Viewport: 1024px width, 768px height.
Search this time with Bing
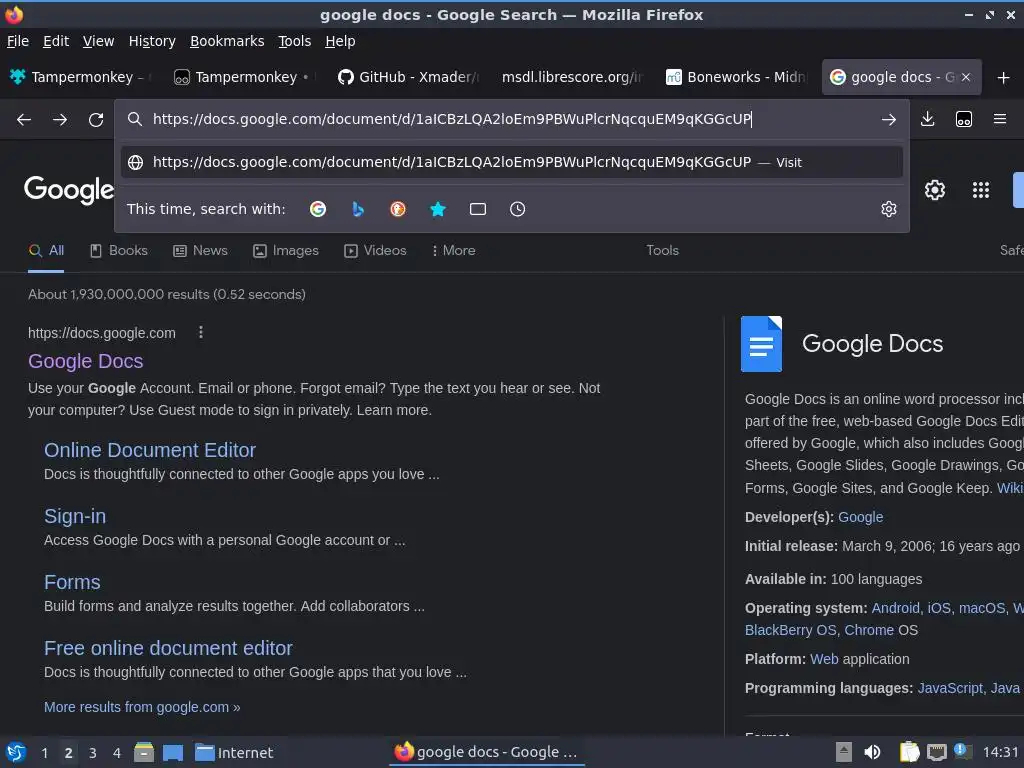pos(358,209)
